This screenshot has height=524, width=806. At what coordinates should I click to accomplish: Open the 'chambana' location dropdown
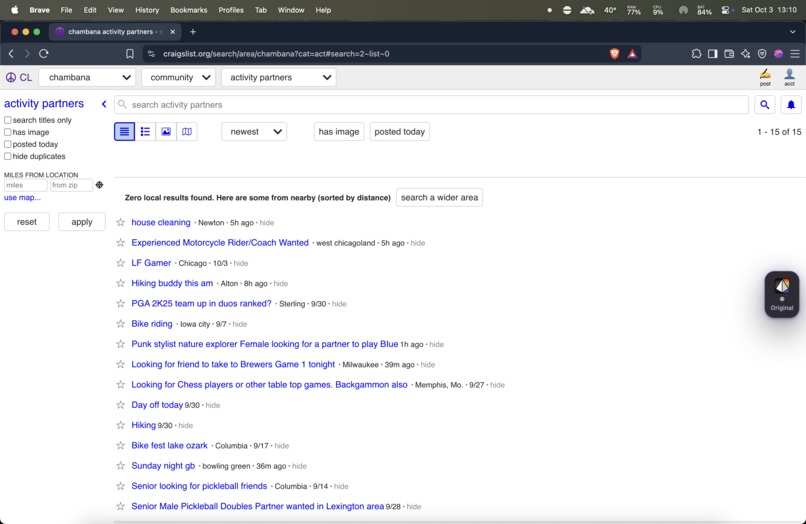pos(87,78)
